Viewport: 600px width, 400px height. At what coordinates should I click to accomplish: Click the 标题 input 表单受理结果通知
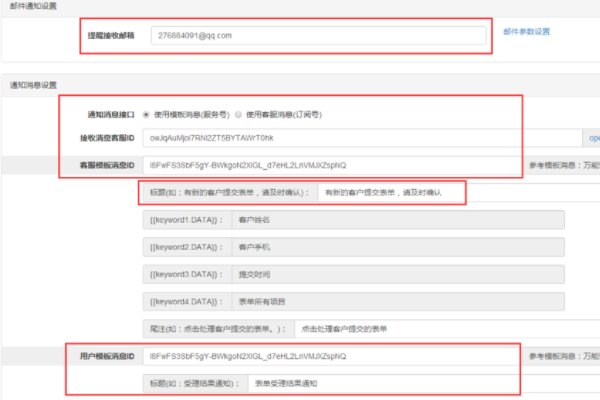click(x=424, y=384)
